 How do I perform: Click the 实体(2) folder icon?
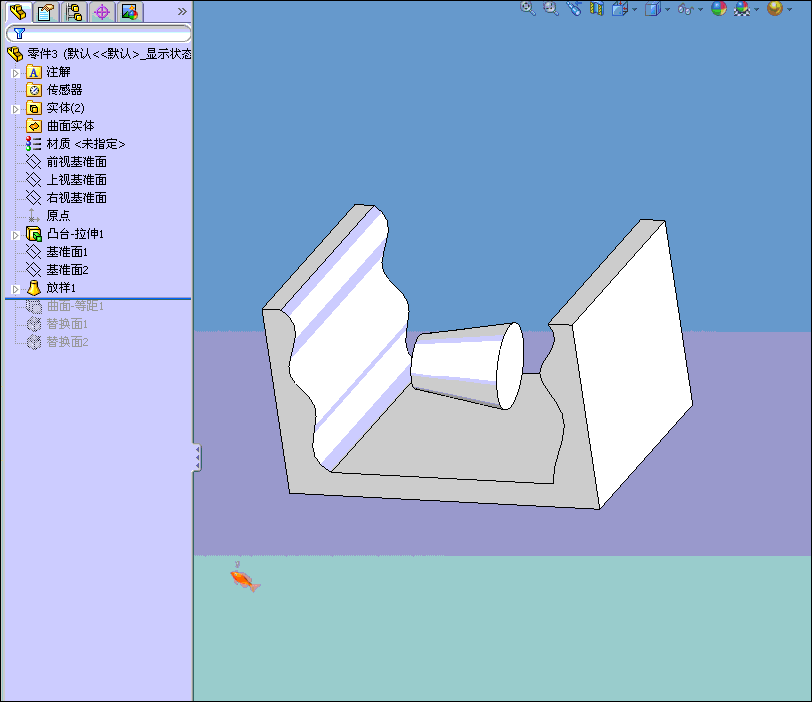pos(34,108)
